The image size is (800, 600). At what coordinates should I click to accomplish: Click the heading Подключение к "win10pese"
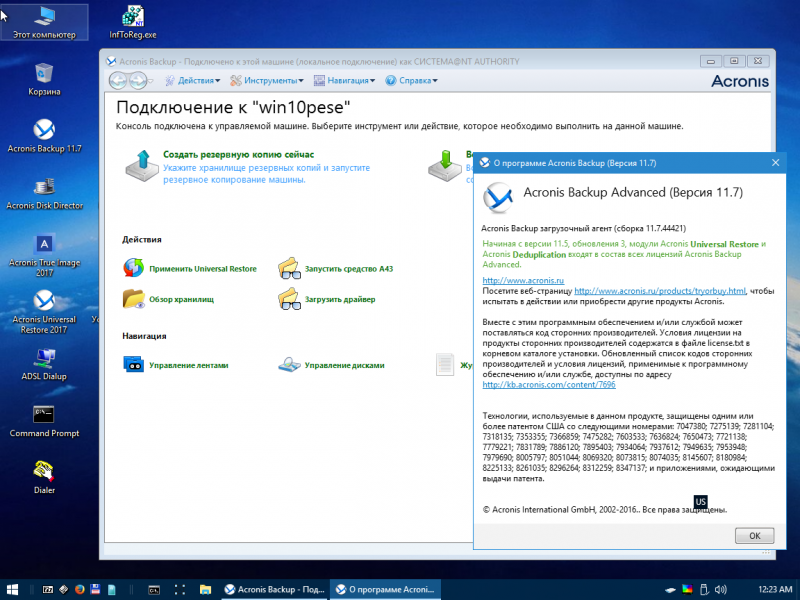pyautogui.click(x=233, y=108)
